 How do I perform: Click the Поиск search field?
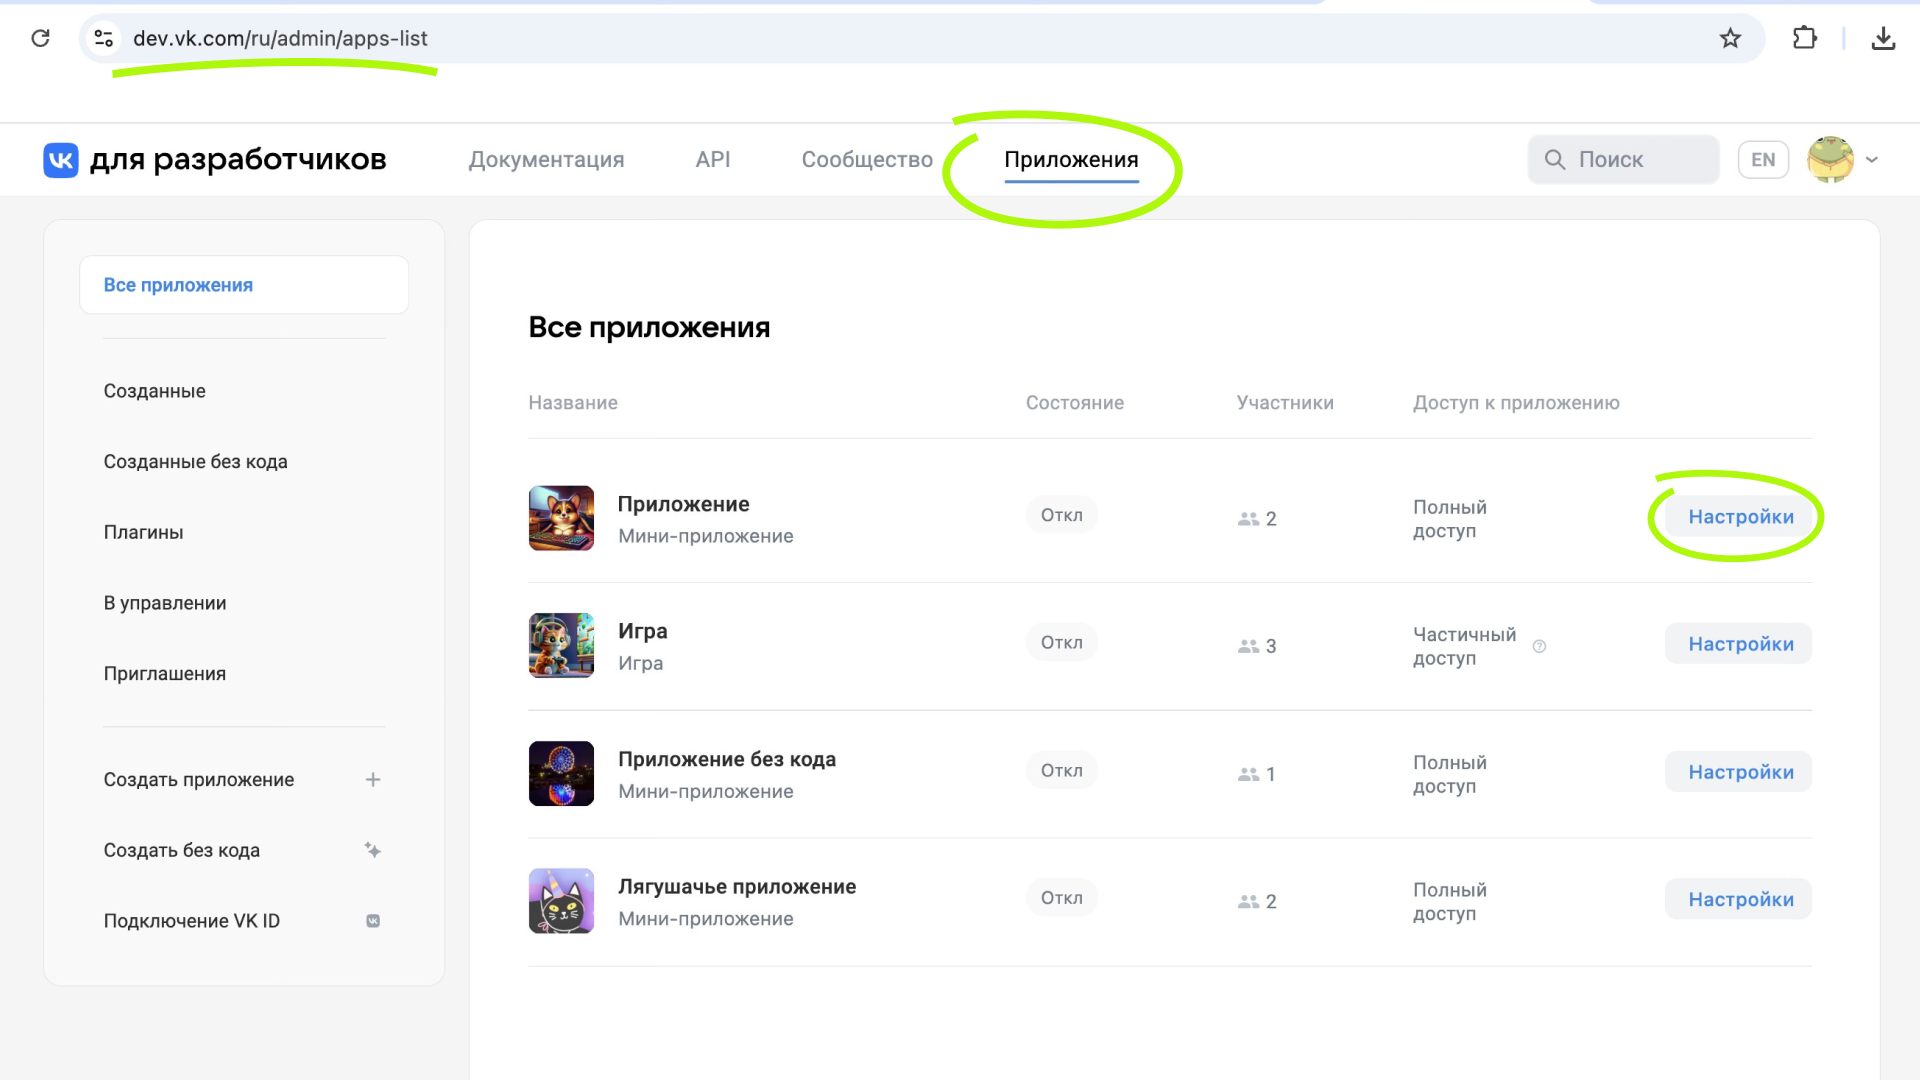1623,160
